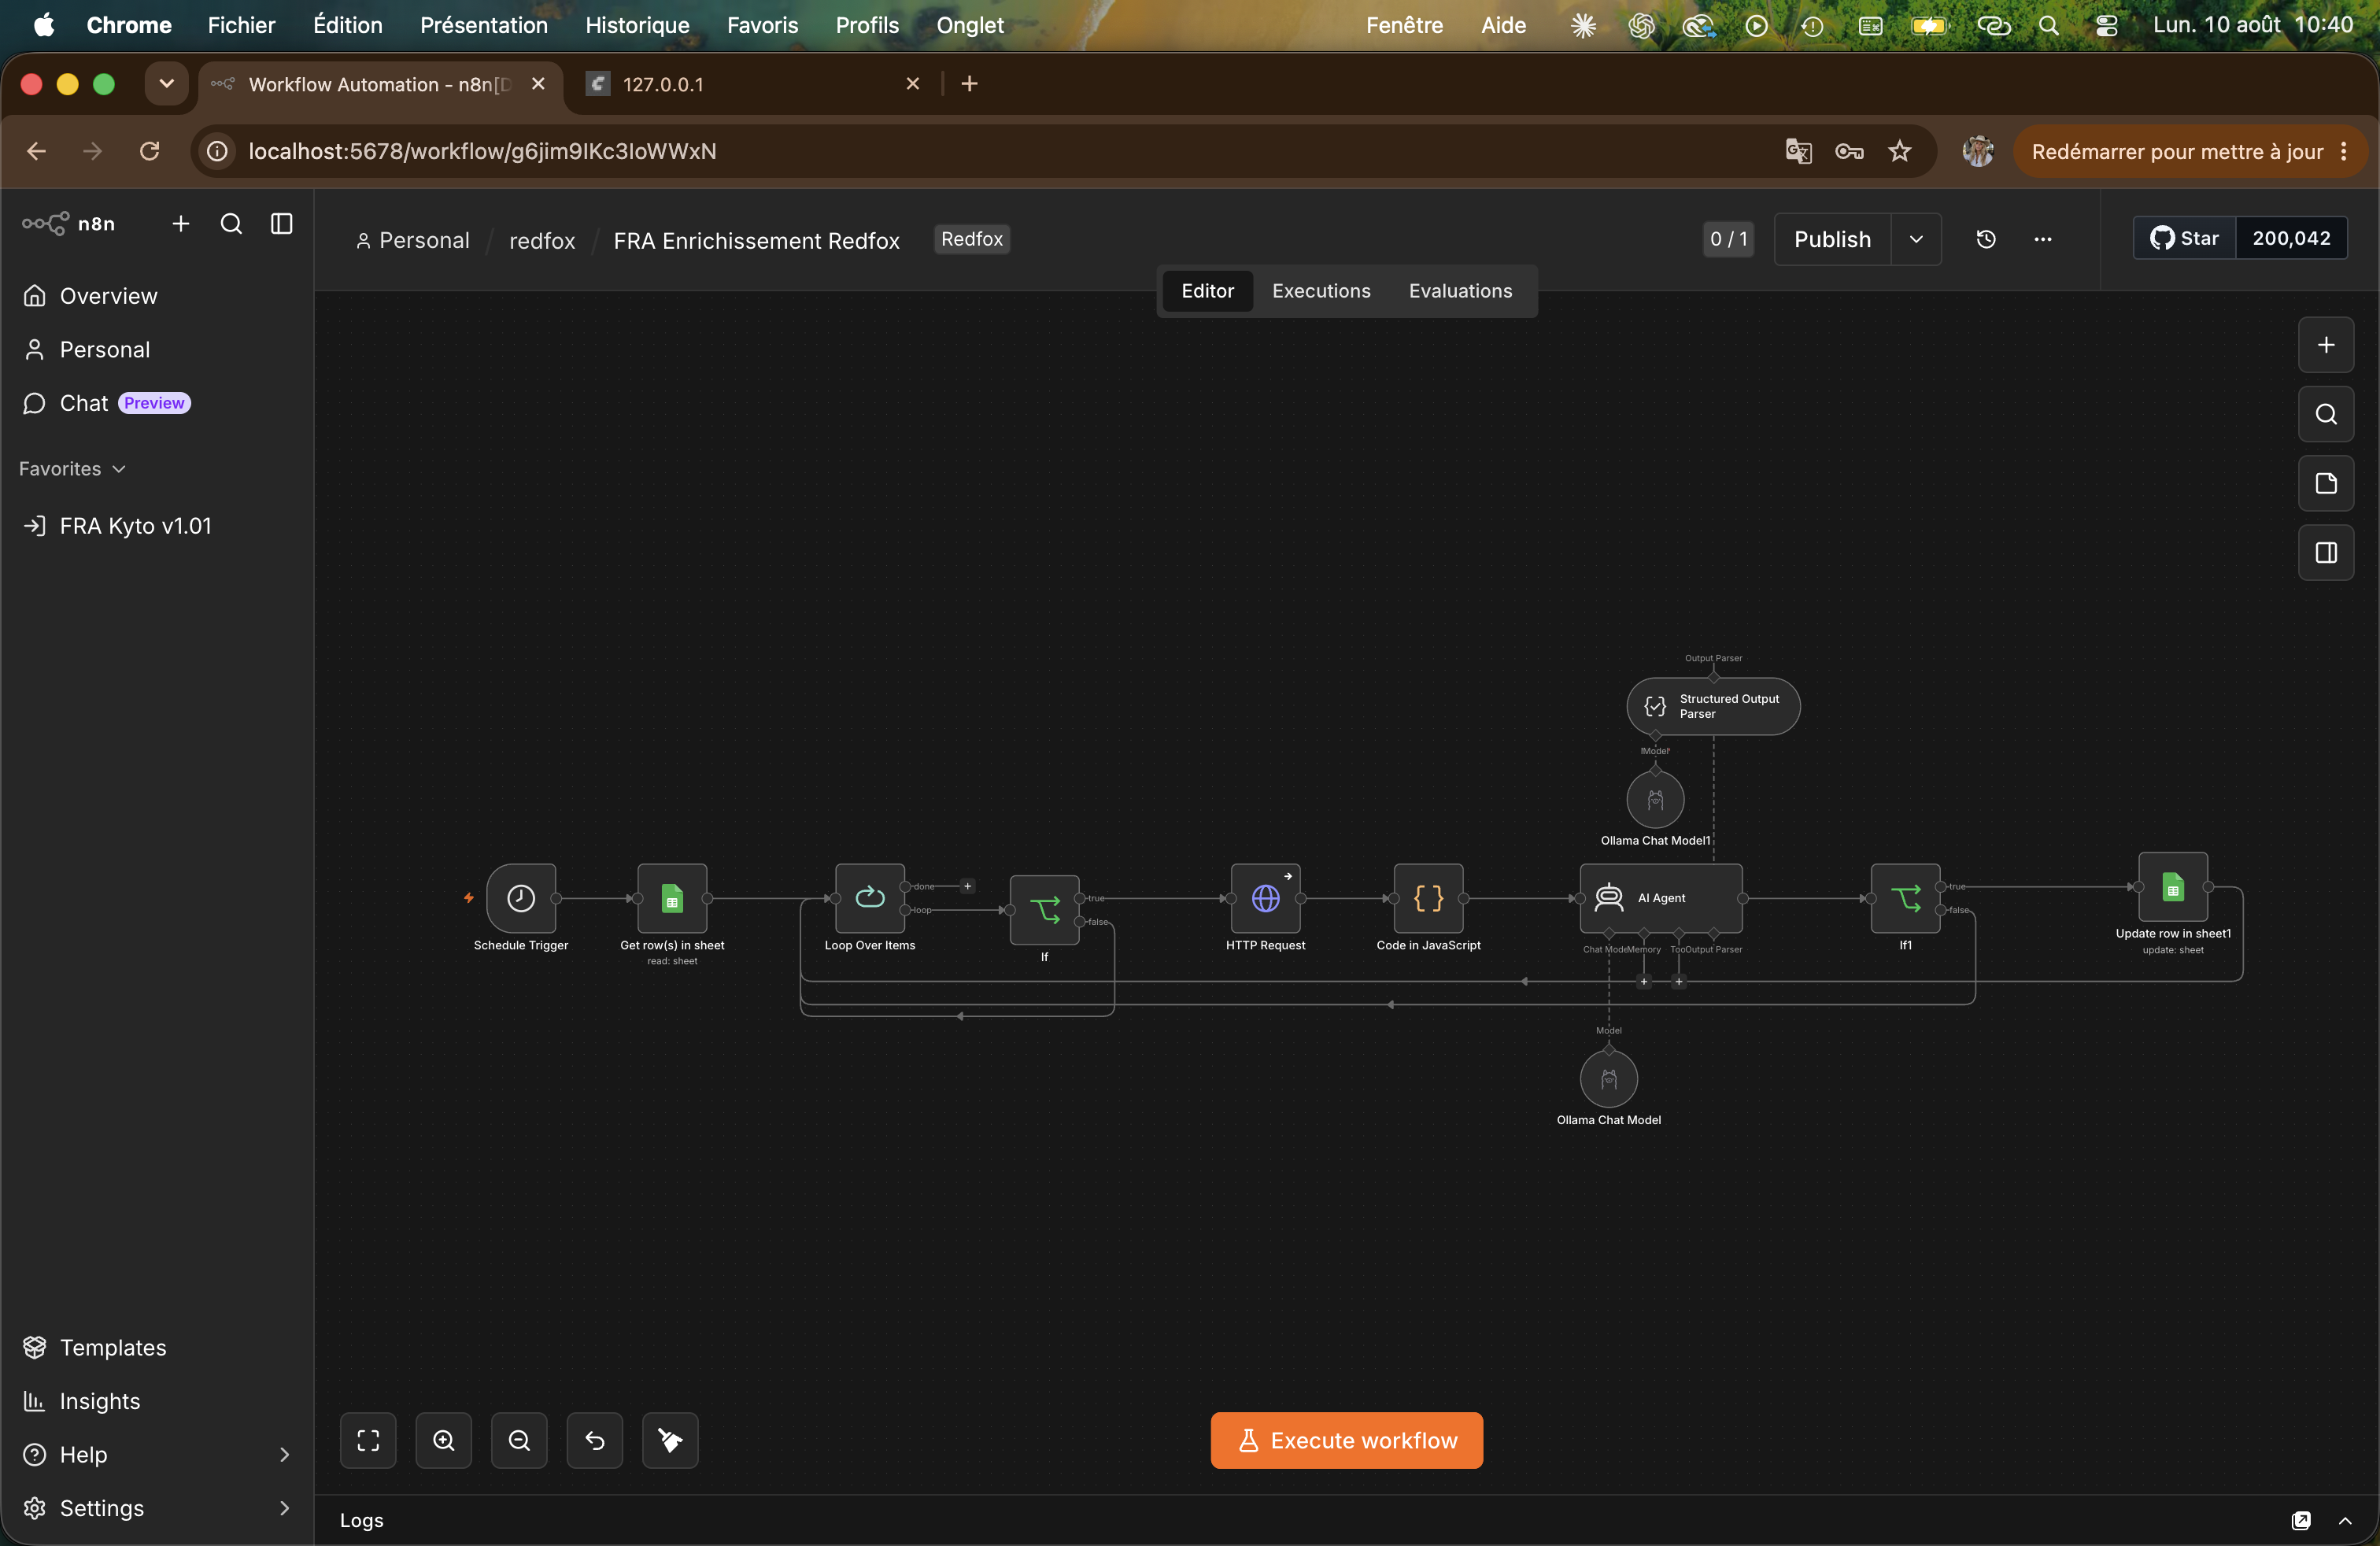This screenshot has width=2380, height=1546.
Task: Expand the Settings submenu
Action: click(284, 1508)
